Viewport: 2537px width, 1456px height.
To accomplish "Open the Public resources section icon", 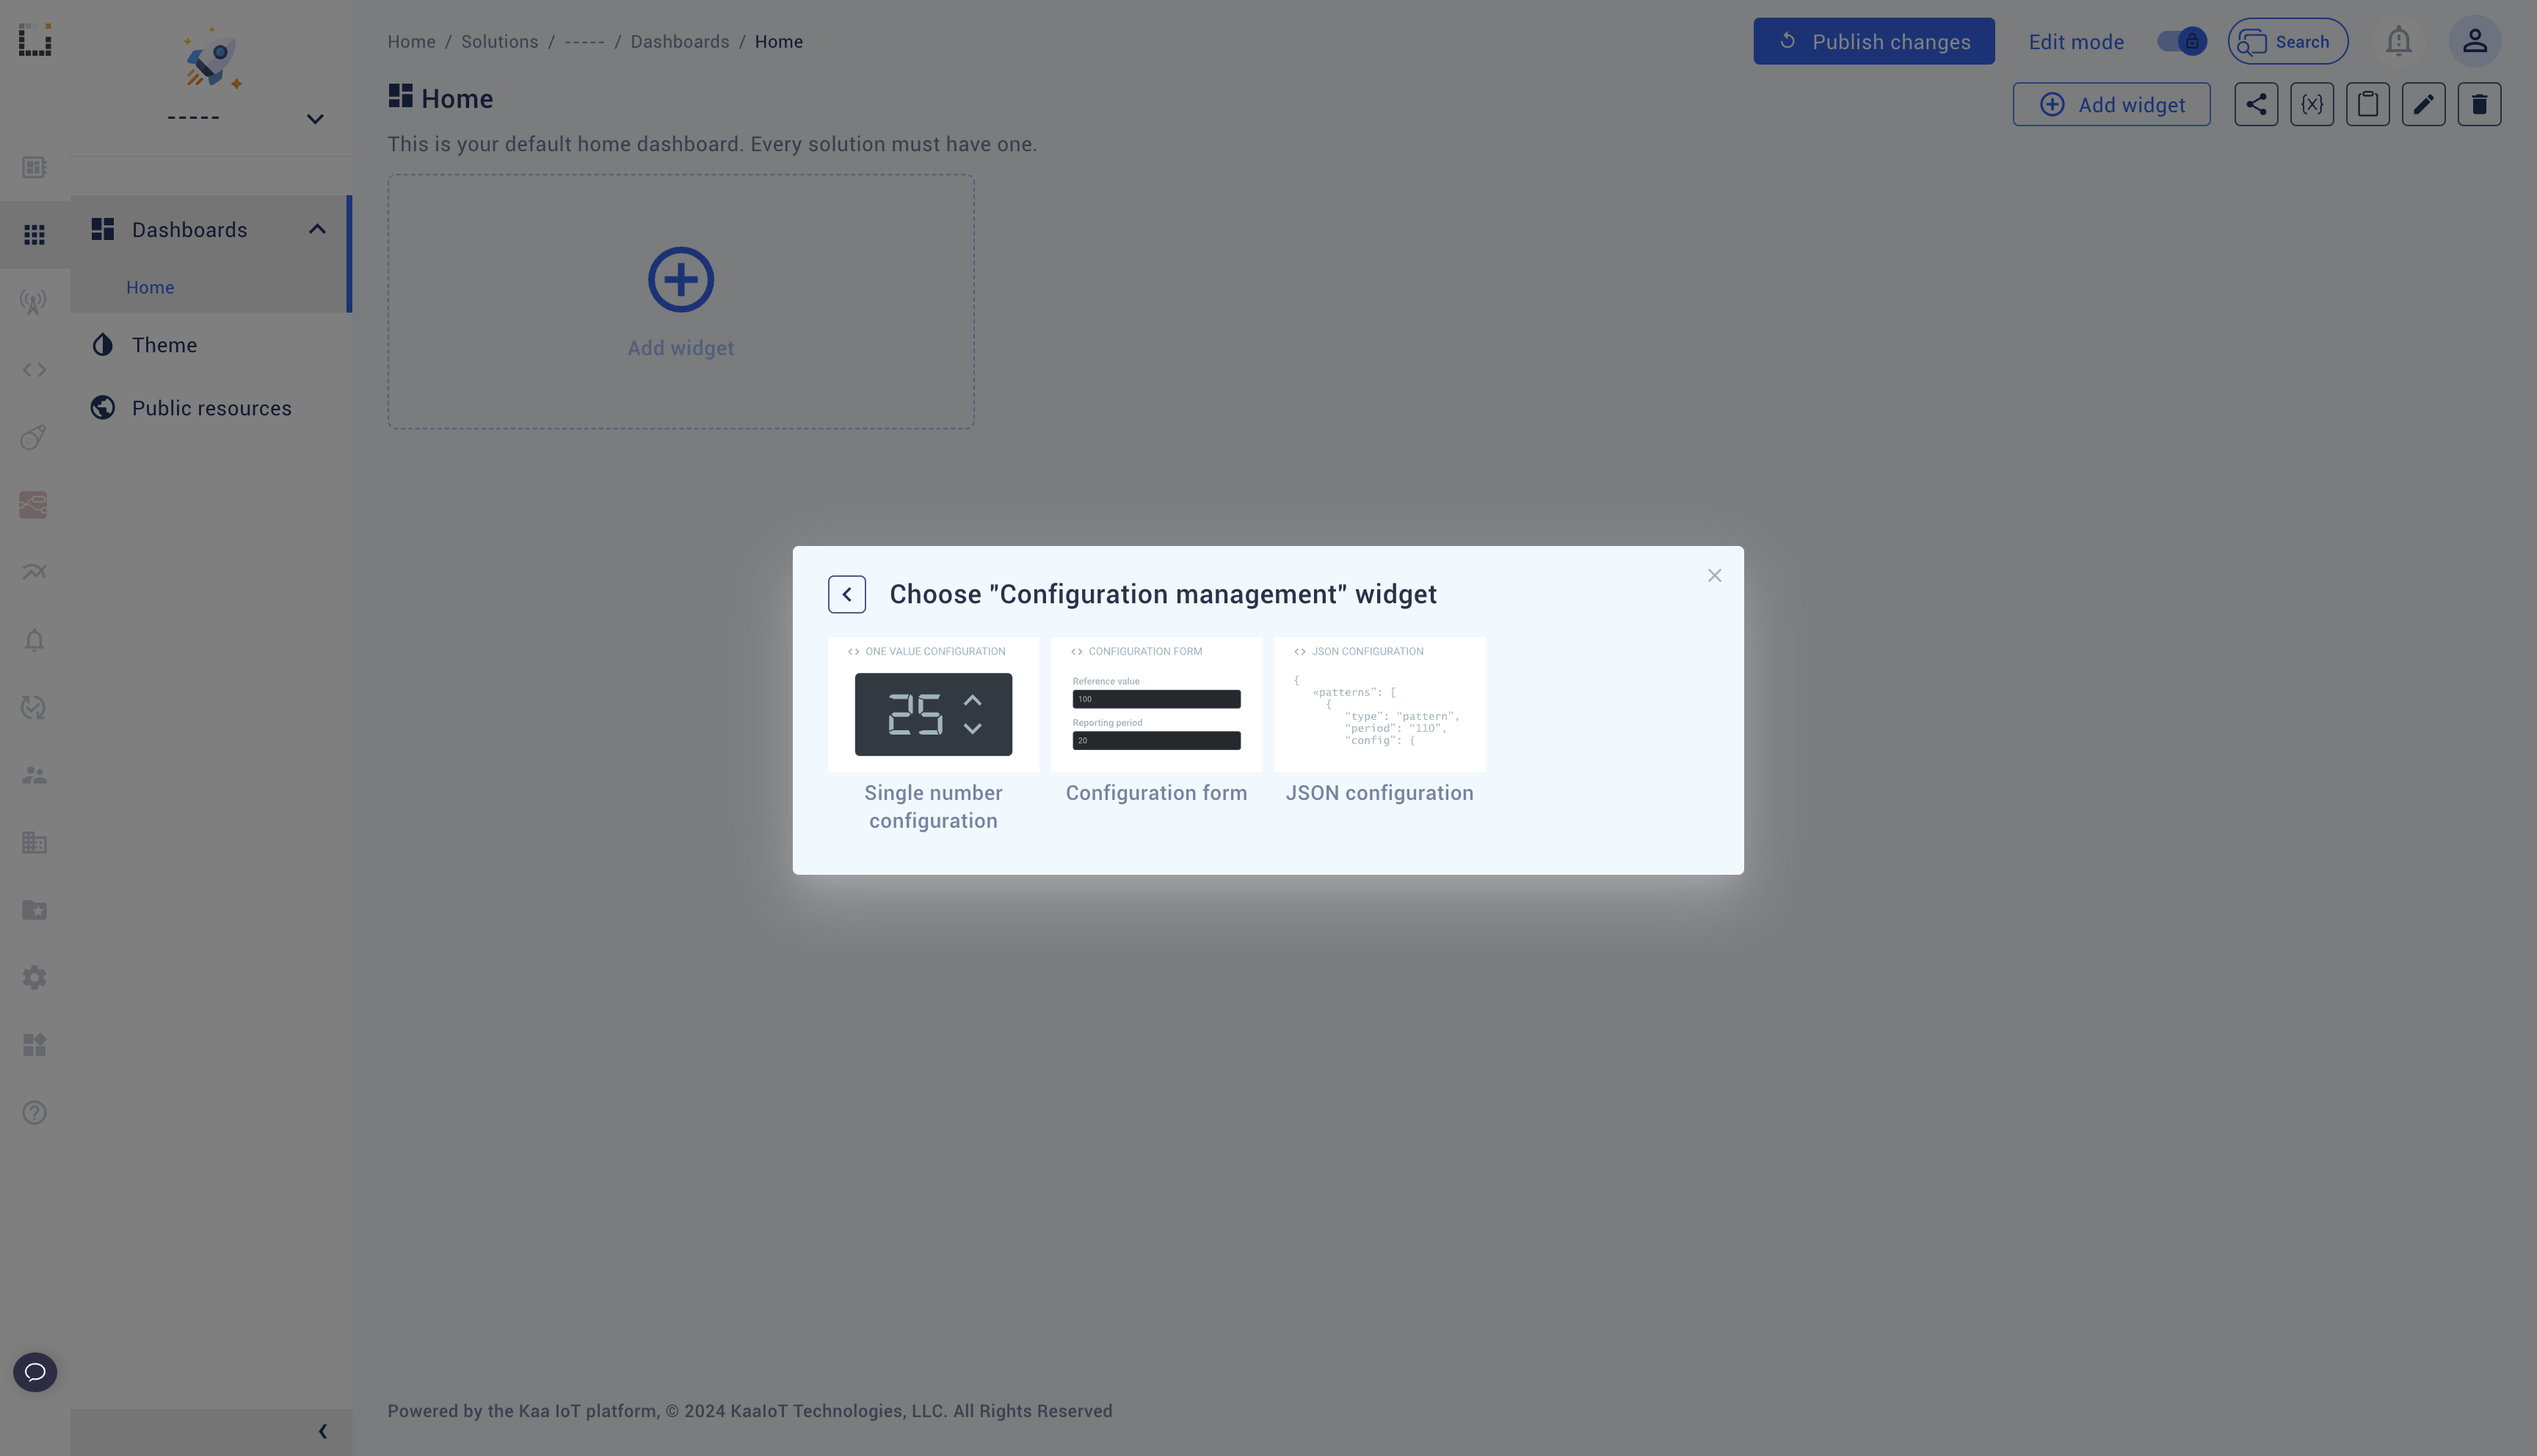I will pos(101,407).
